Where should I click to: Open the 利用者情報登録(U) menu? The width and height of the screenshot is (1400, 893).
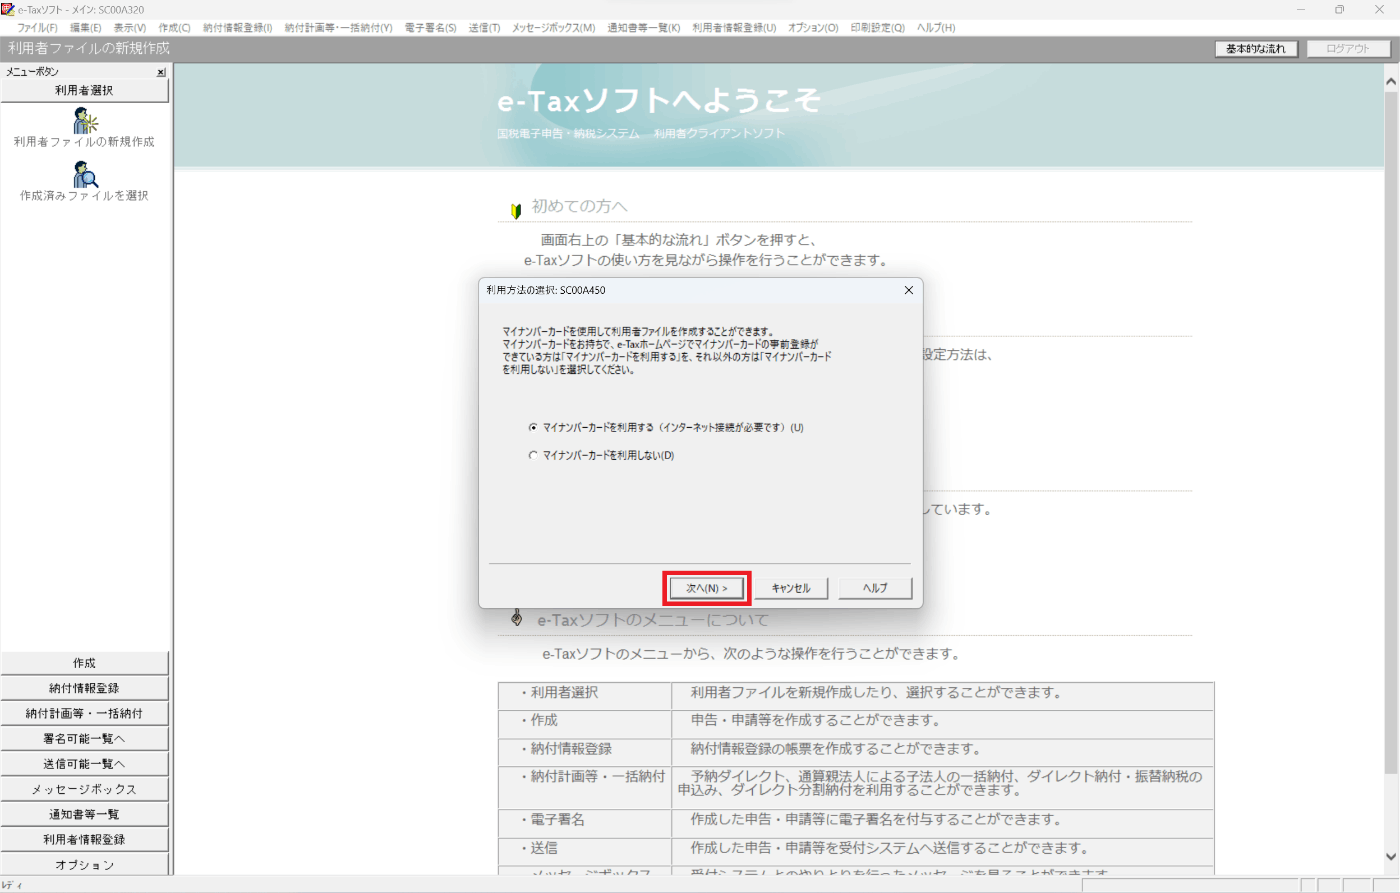click(x=734, y=27)
